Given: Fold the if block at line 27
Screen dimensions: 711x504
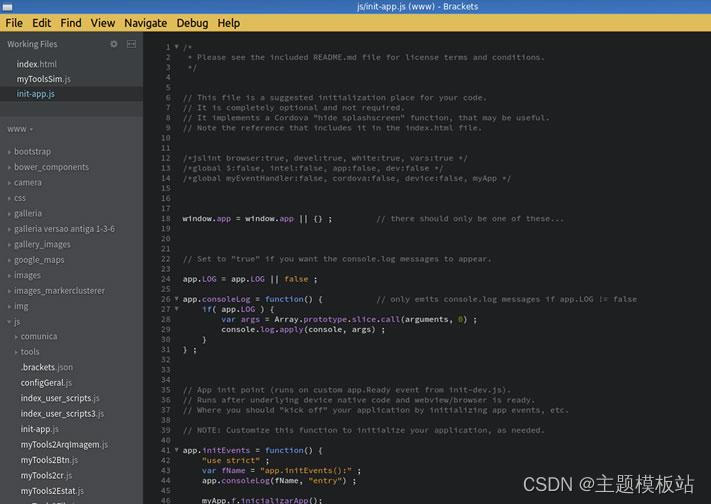Looking at the screenshot, I should click(x=176, y=309).
